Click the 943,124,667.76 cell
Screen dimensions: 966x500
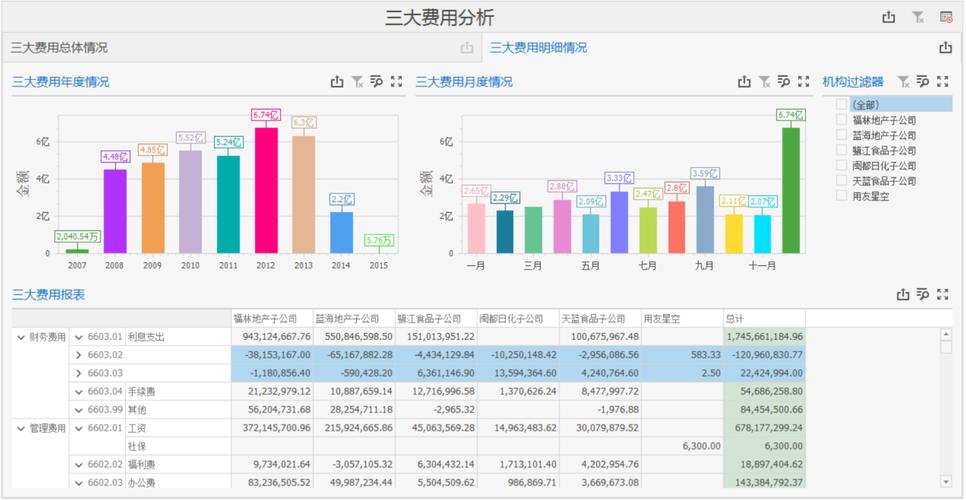point(272,337)
